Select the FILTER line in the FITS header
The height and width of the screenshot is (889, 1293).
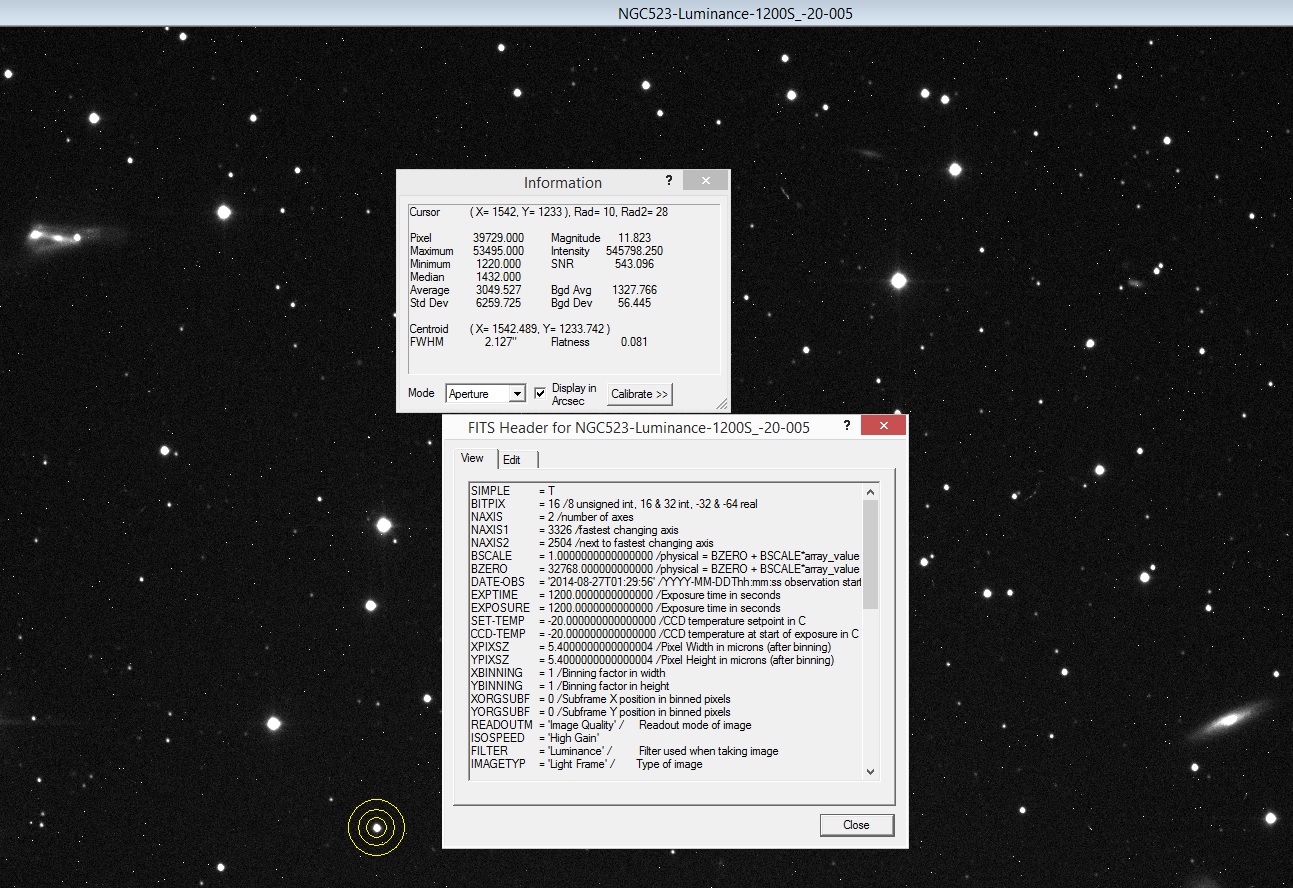click(x=600, y=751)
